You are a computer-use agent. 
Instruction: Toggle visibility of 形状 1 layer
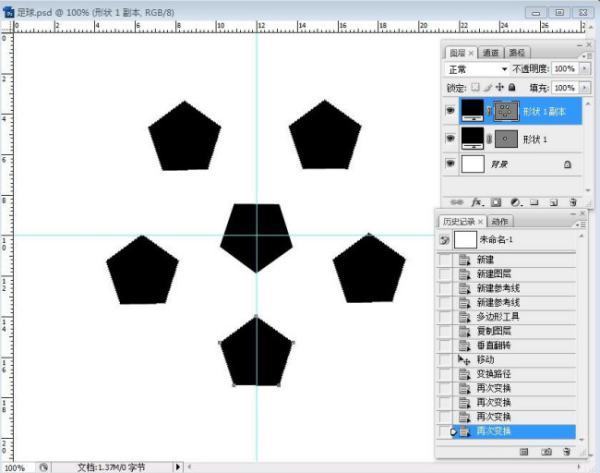450,137
